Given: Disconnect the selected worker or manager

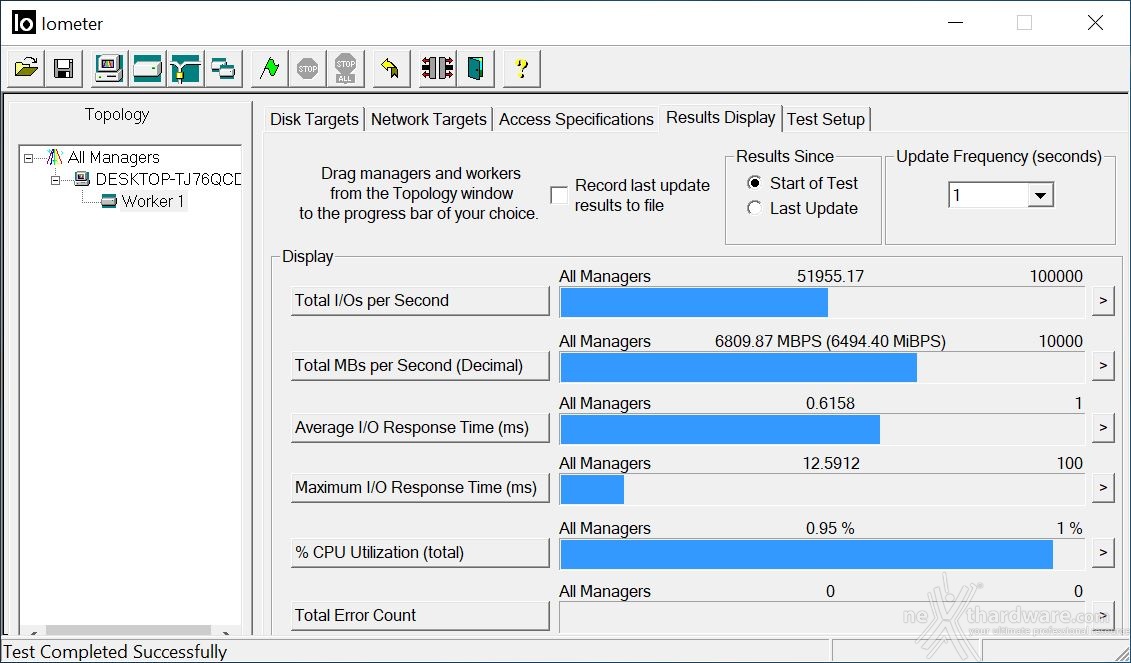Looking at the screenshot, I should click(437, 69).
